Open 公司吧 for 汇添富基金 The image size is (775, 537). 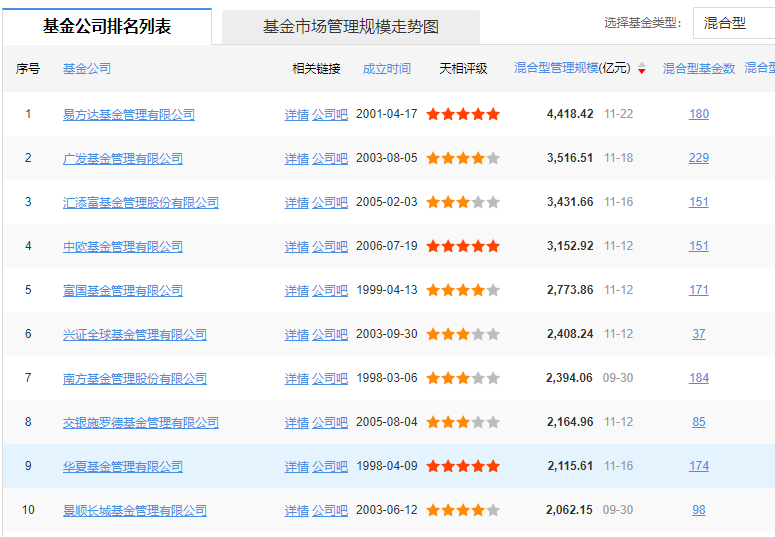click(x=330, y=202)
